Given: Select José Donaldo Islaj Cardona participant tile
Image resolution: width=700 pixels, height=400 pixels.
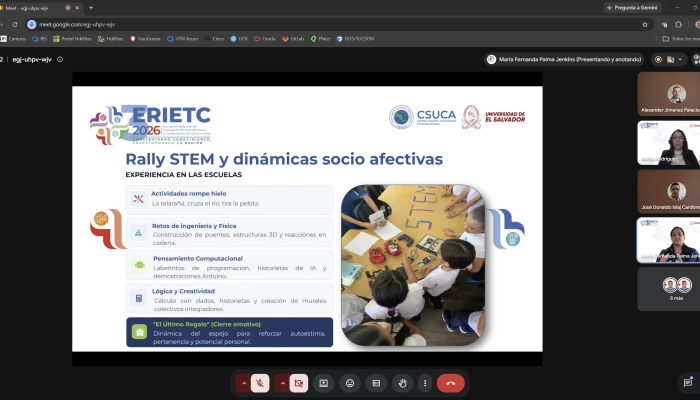Looking at the screenshot, I should [x=669, y=192].
